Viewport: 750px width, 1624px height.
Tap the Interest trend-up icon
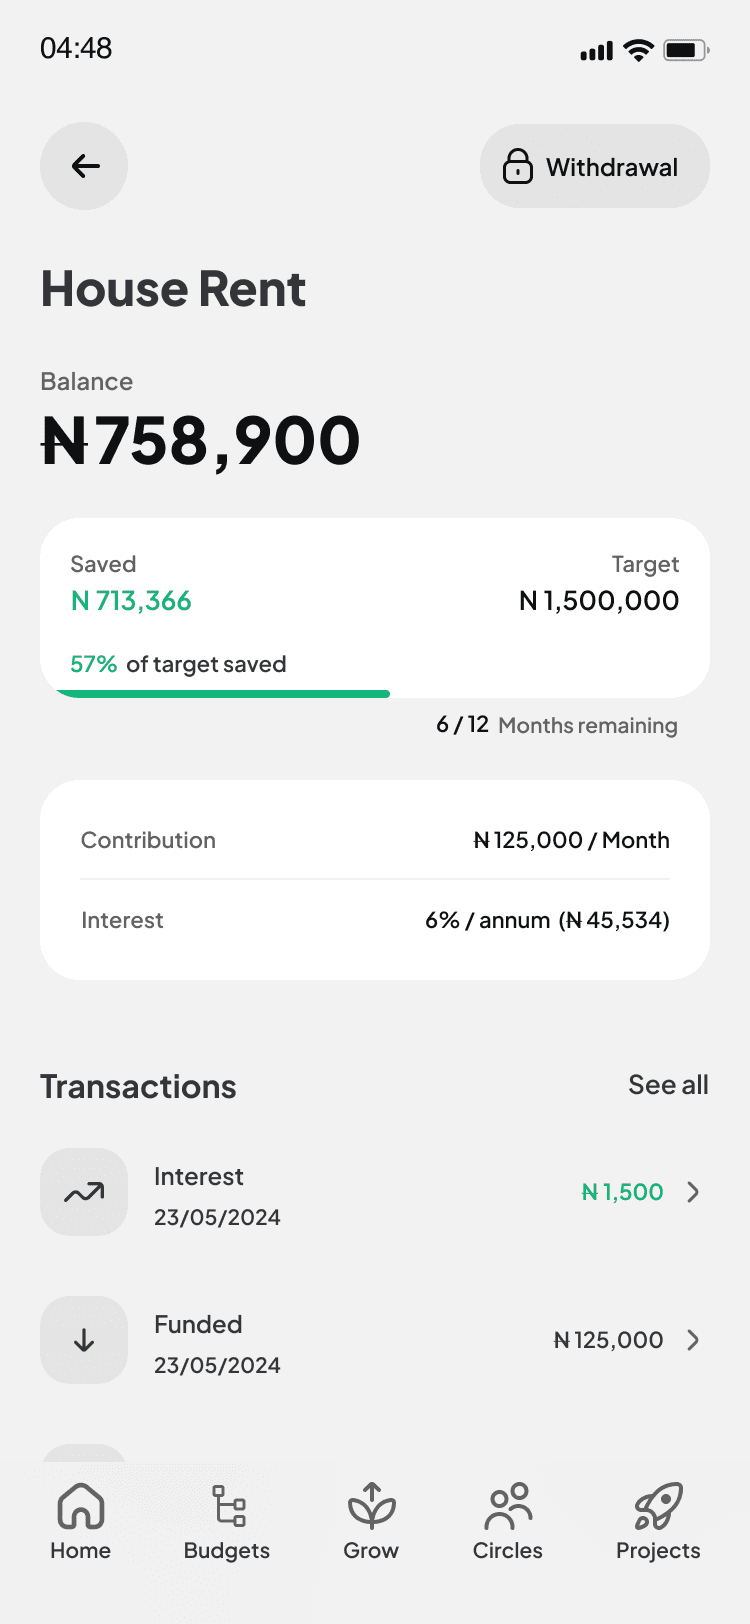point(84,1192)
